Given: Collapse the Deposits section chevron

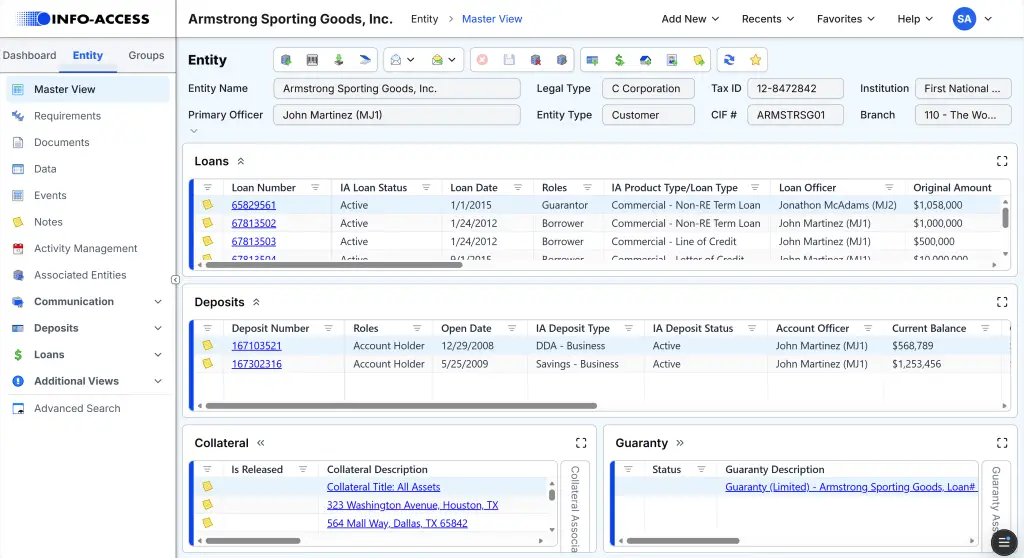Looking at the screenshot, I should [256, 302].
